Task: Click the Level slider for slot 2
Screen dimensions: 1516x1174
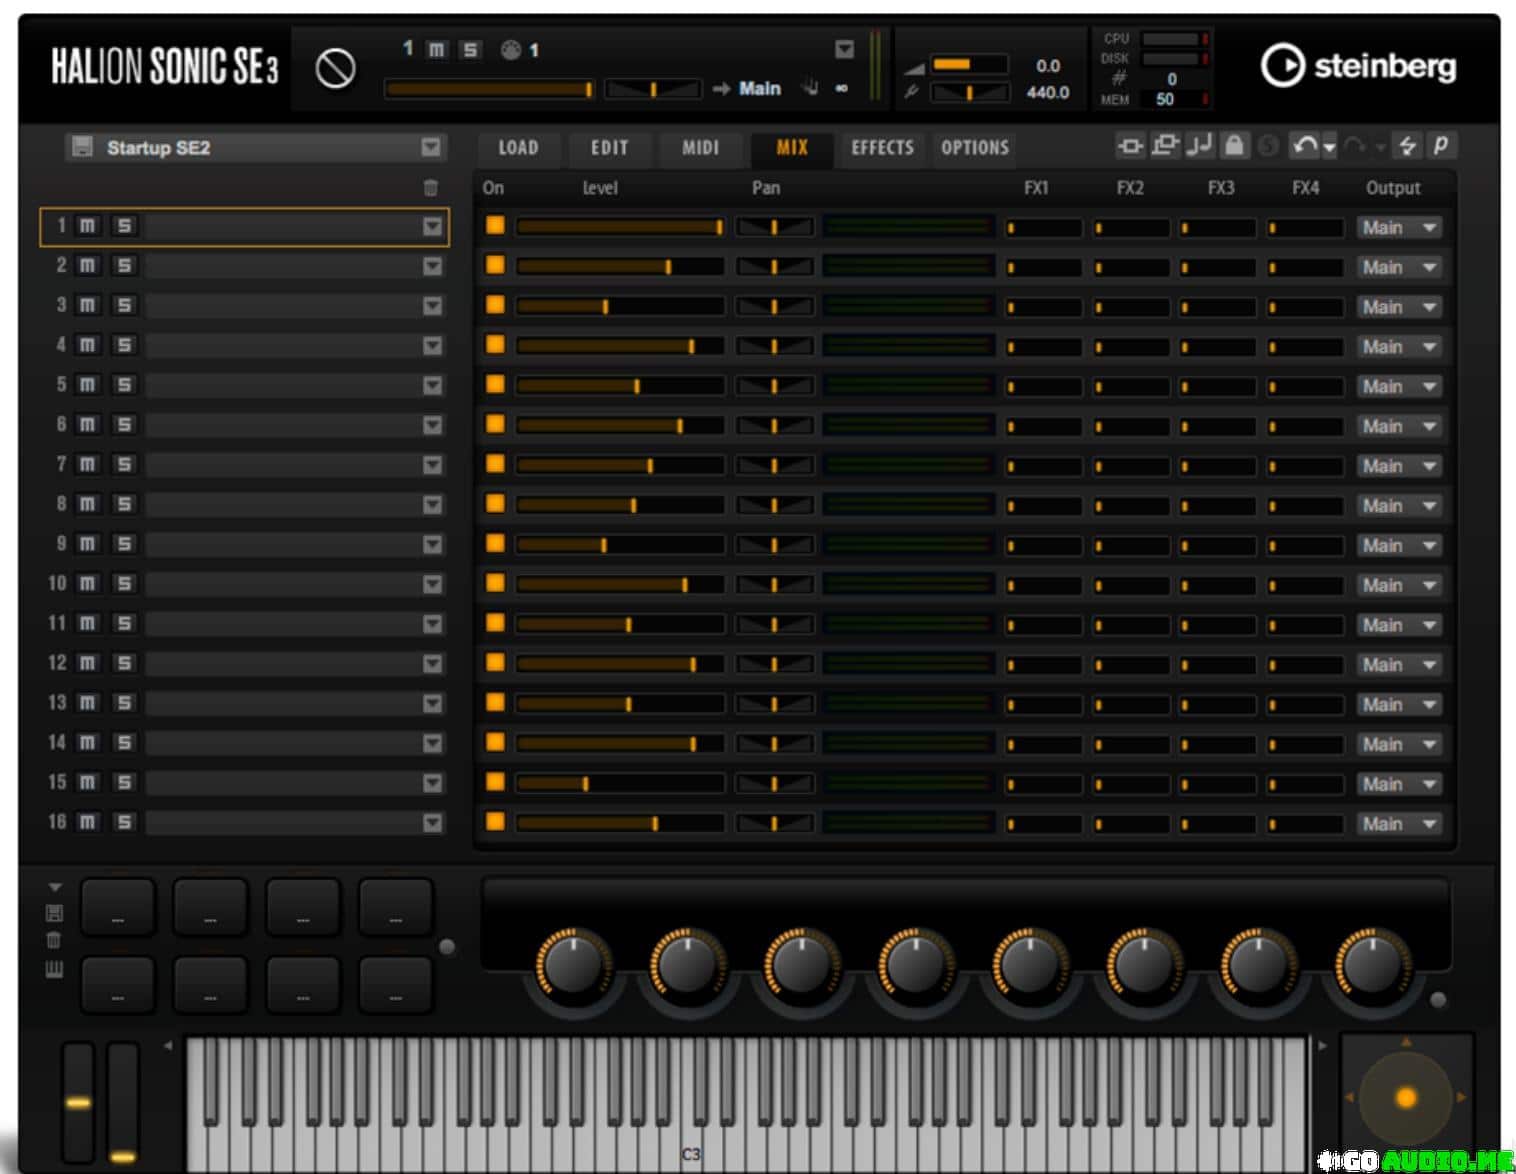Action: point(619,267)
